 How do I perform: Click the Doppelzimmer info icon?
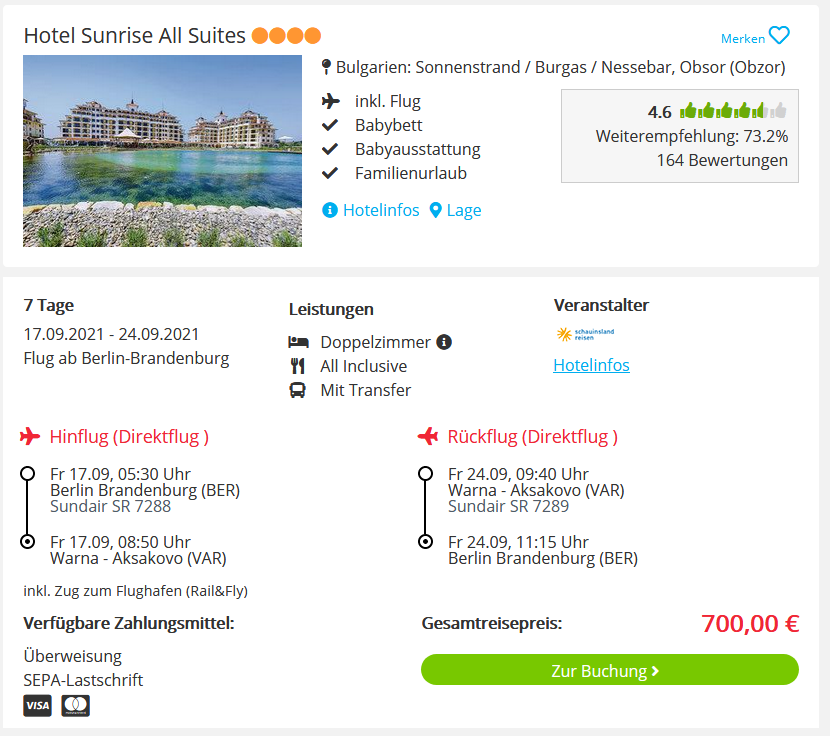pyautogui.click(x=444, y=342)
